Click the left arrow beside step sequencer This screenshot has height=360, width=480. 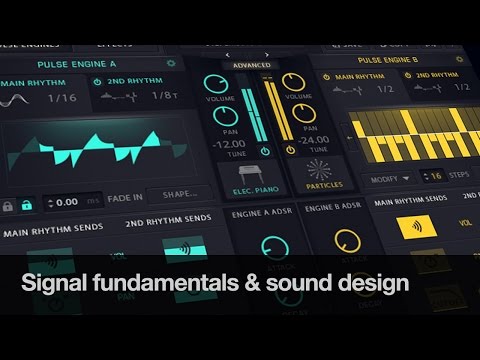[350, 137]
